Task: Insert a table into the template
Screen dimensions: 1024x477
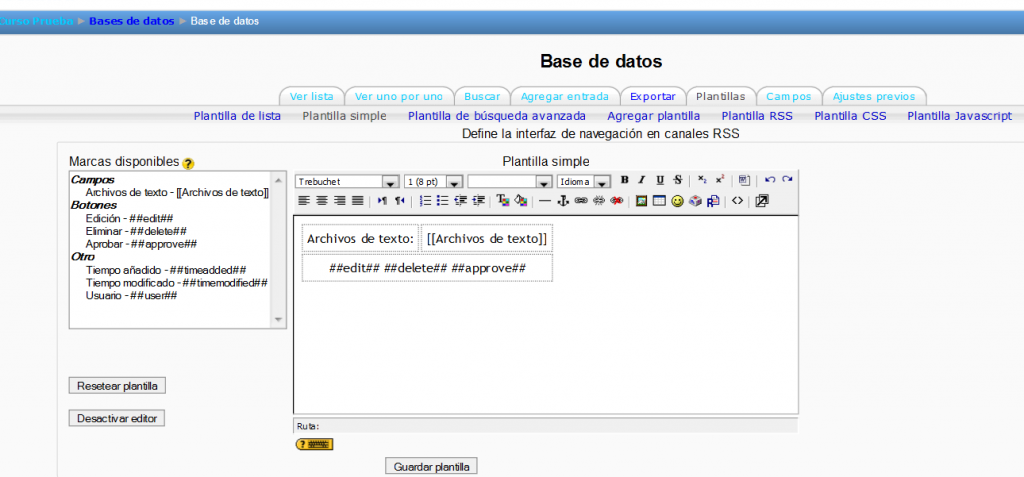Action: (659, 201)
